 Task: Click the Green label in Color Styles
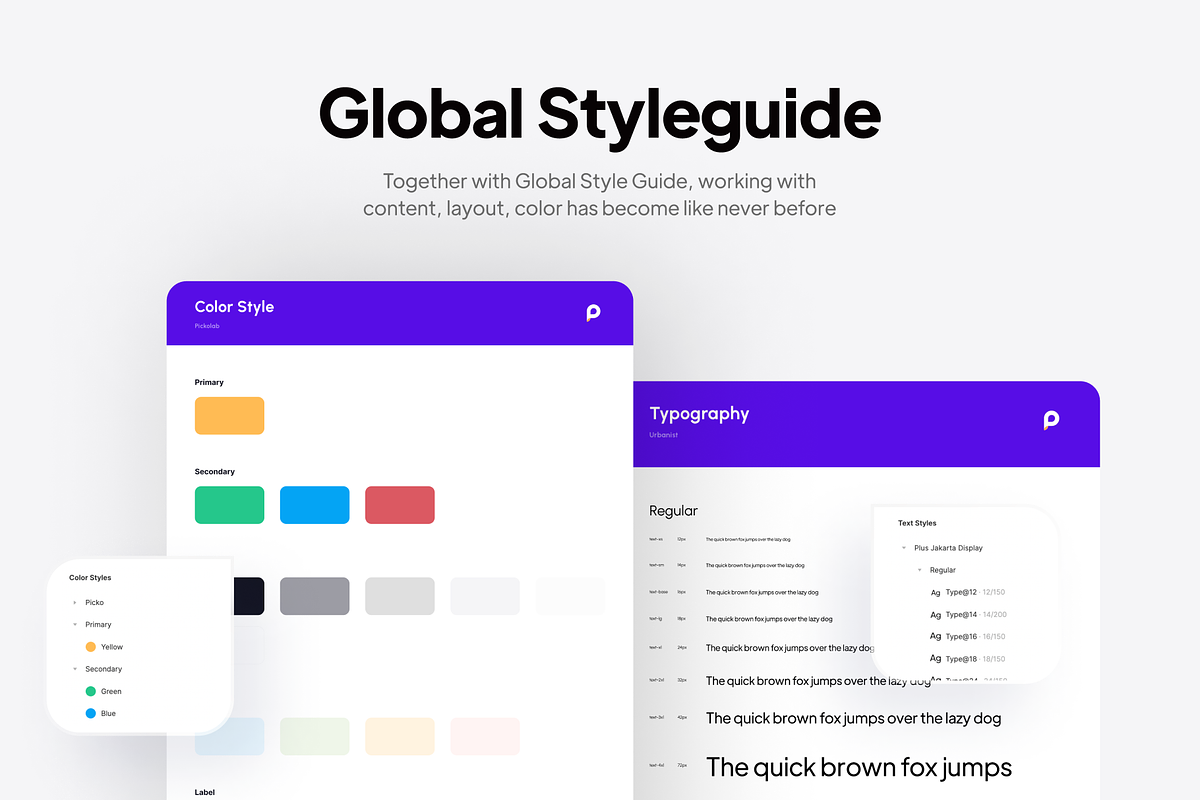[111, 691]
